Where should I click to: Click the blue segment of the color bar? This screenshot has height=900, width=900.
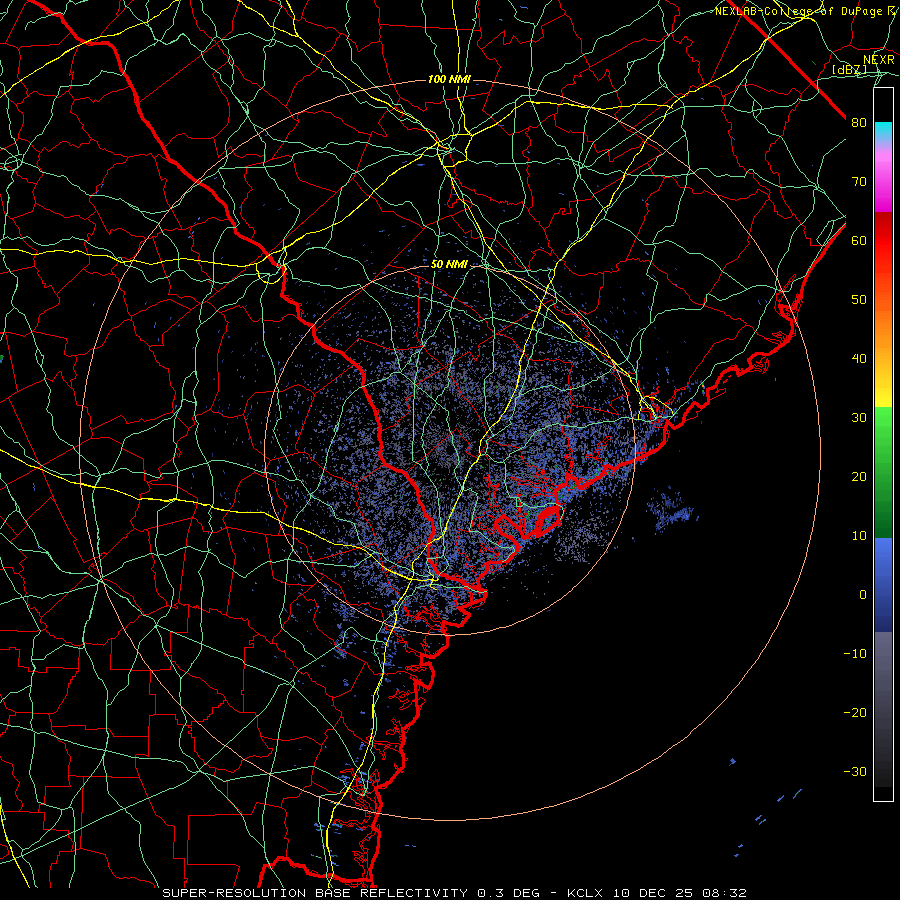(x=883, y=585)
